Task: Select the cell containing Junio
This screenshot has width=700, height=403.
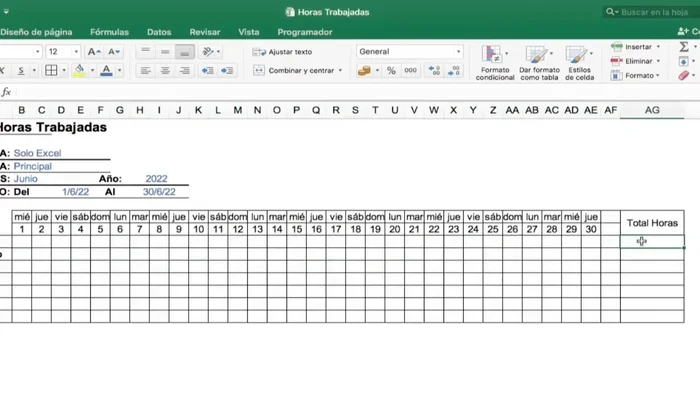Action: (25, 179)
